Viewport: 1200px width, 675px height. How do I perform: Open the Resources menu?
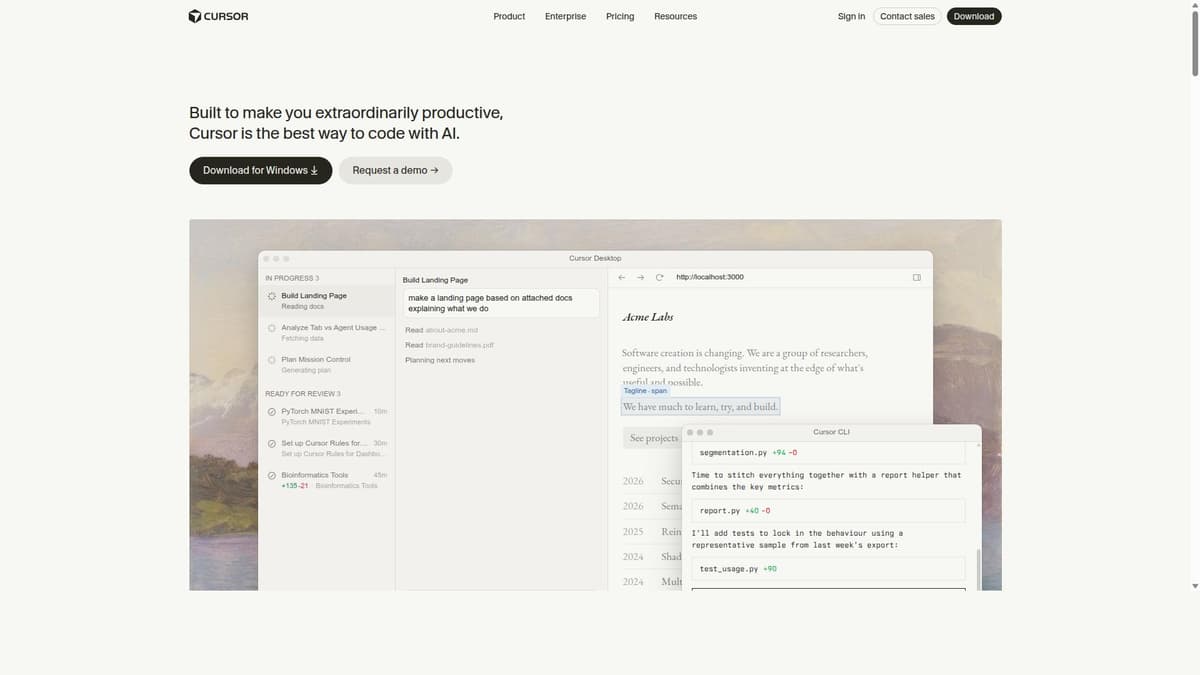point(675,16)
